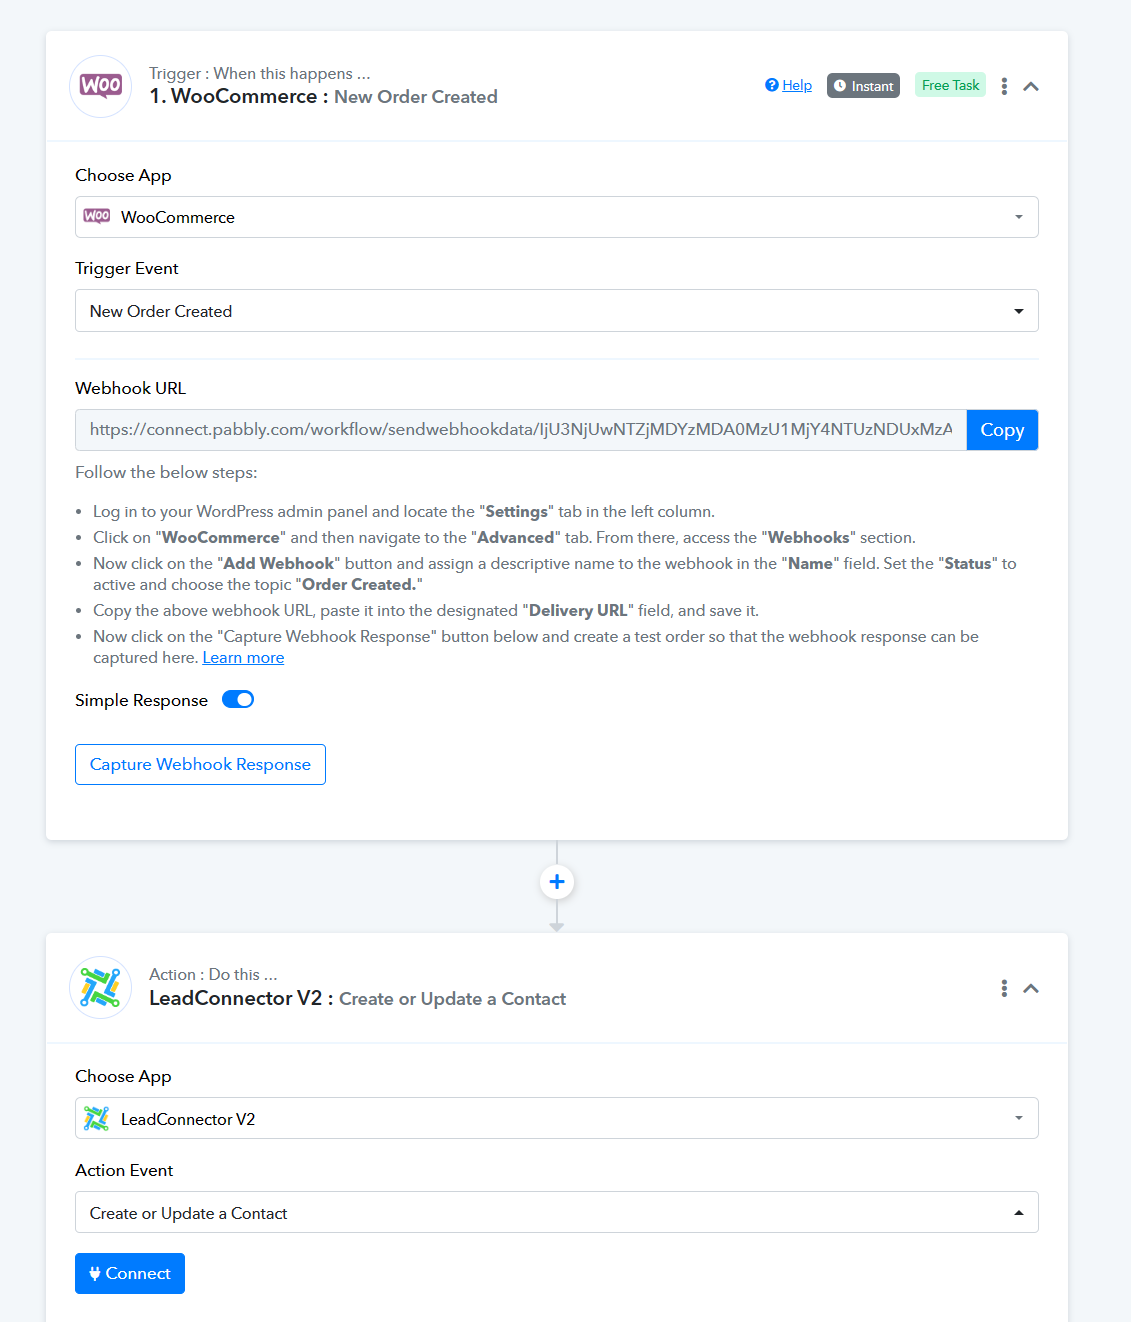
Task: Click the 'Action Event' label
Action: point(124,1170)
